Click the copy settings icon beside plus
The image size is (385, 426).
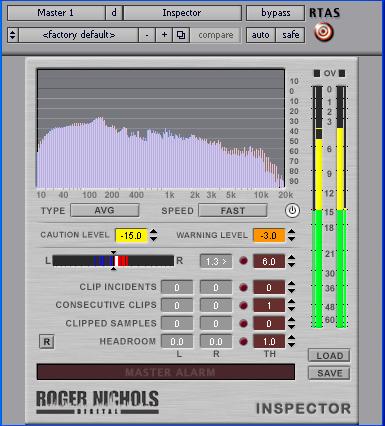(x=181, y=35)
